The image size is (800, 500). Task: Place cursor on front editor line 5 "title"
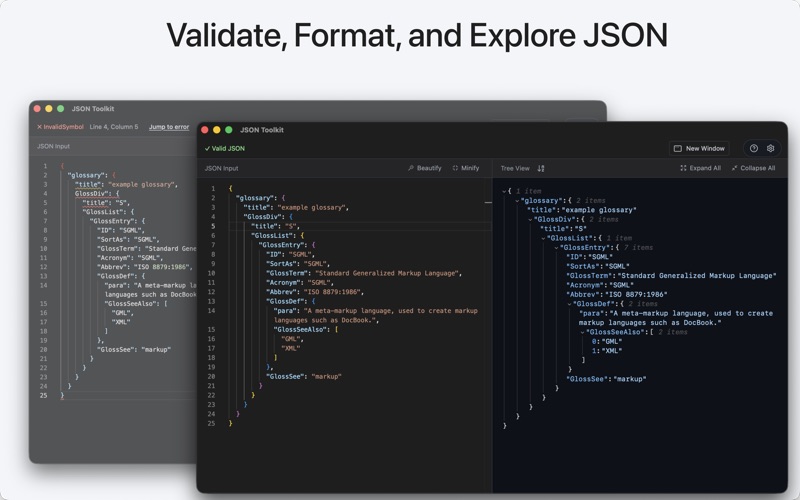264,227
